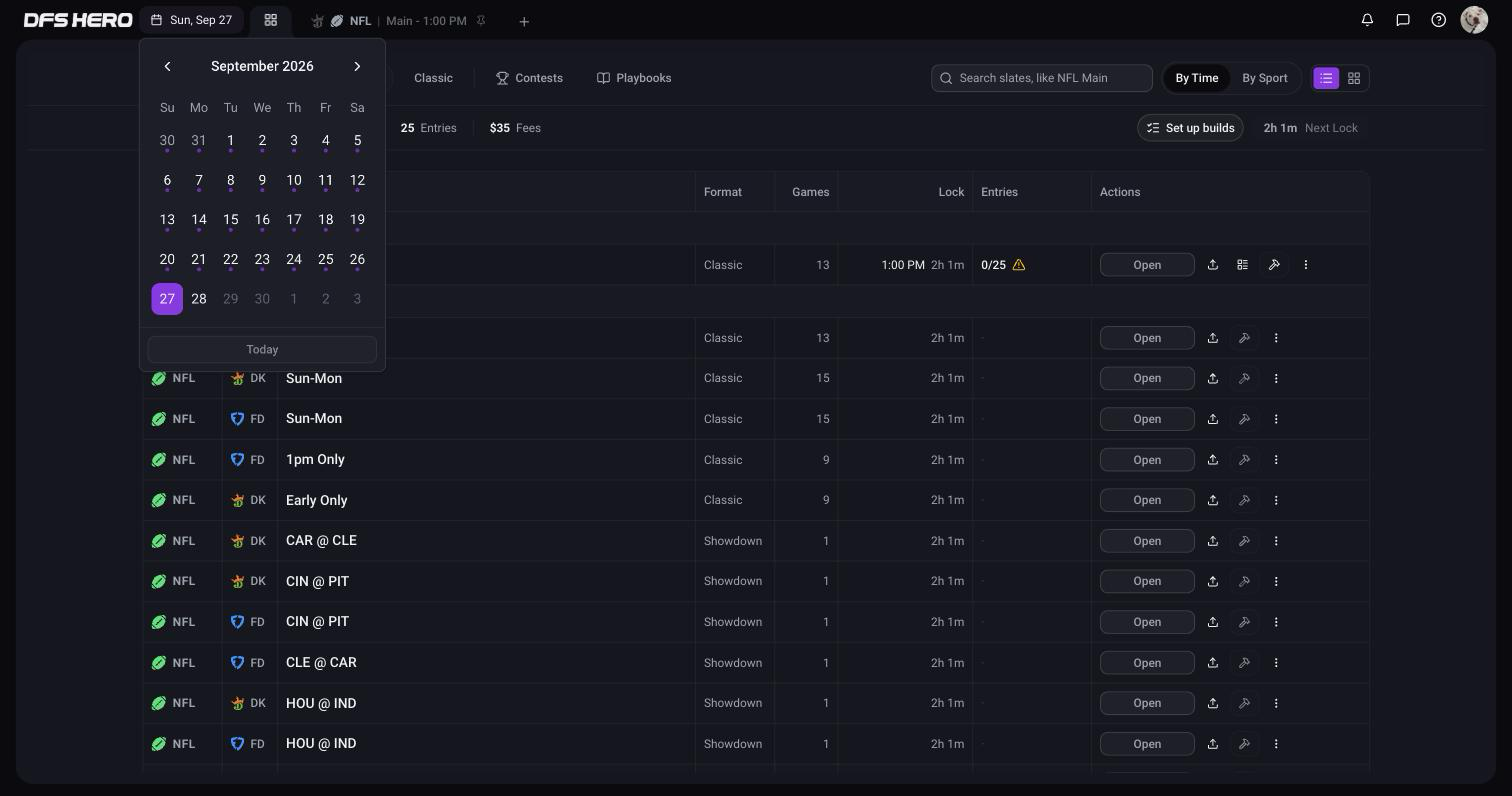The height and width of the screenshot is (796, 1512).
Task: Click the Today button in calendar
Action: (x=262, y=349)
